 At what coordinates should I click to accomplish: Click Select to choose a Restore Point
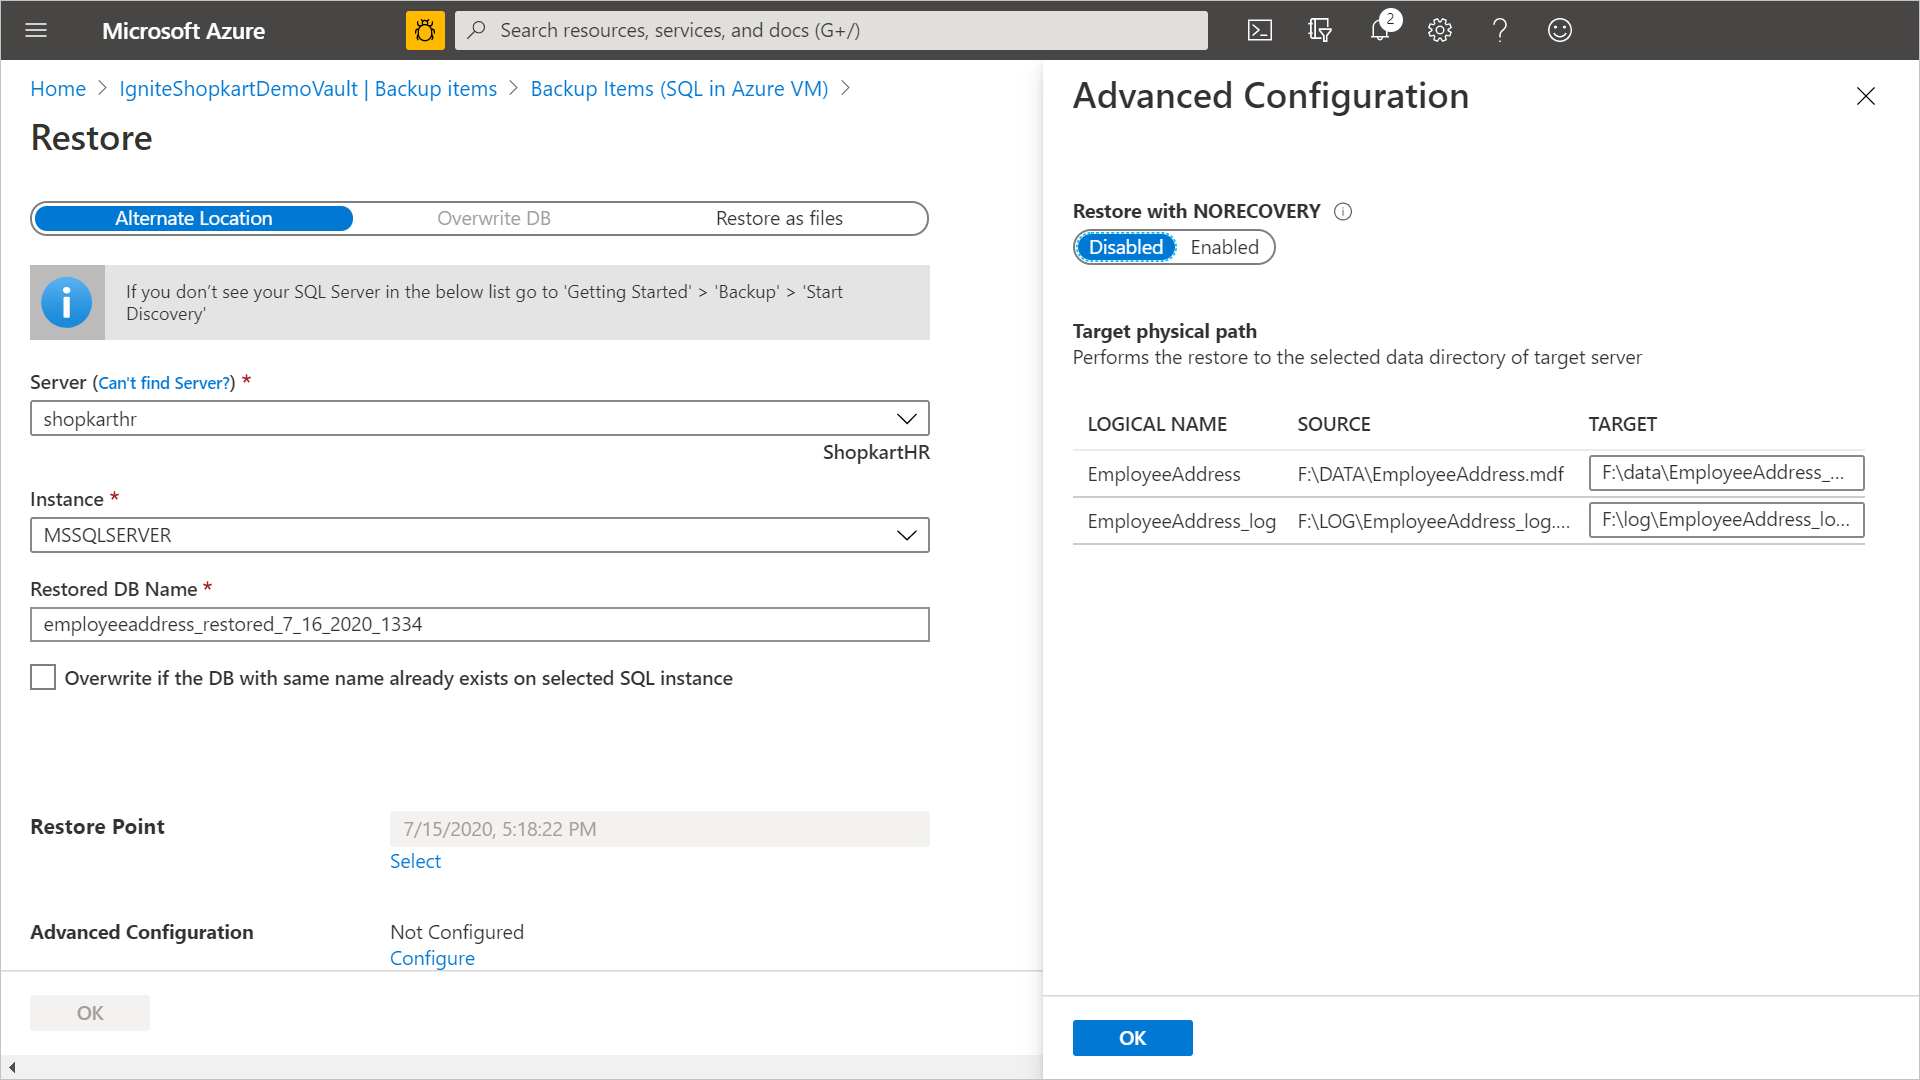tap(415, 860)
